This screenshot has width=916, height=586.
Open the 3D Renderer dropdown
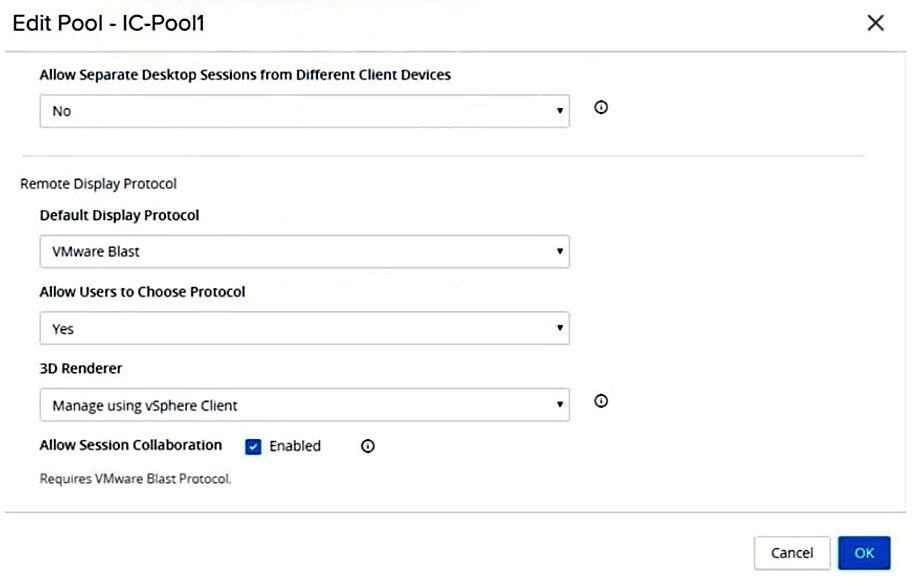click(304, 405)
